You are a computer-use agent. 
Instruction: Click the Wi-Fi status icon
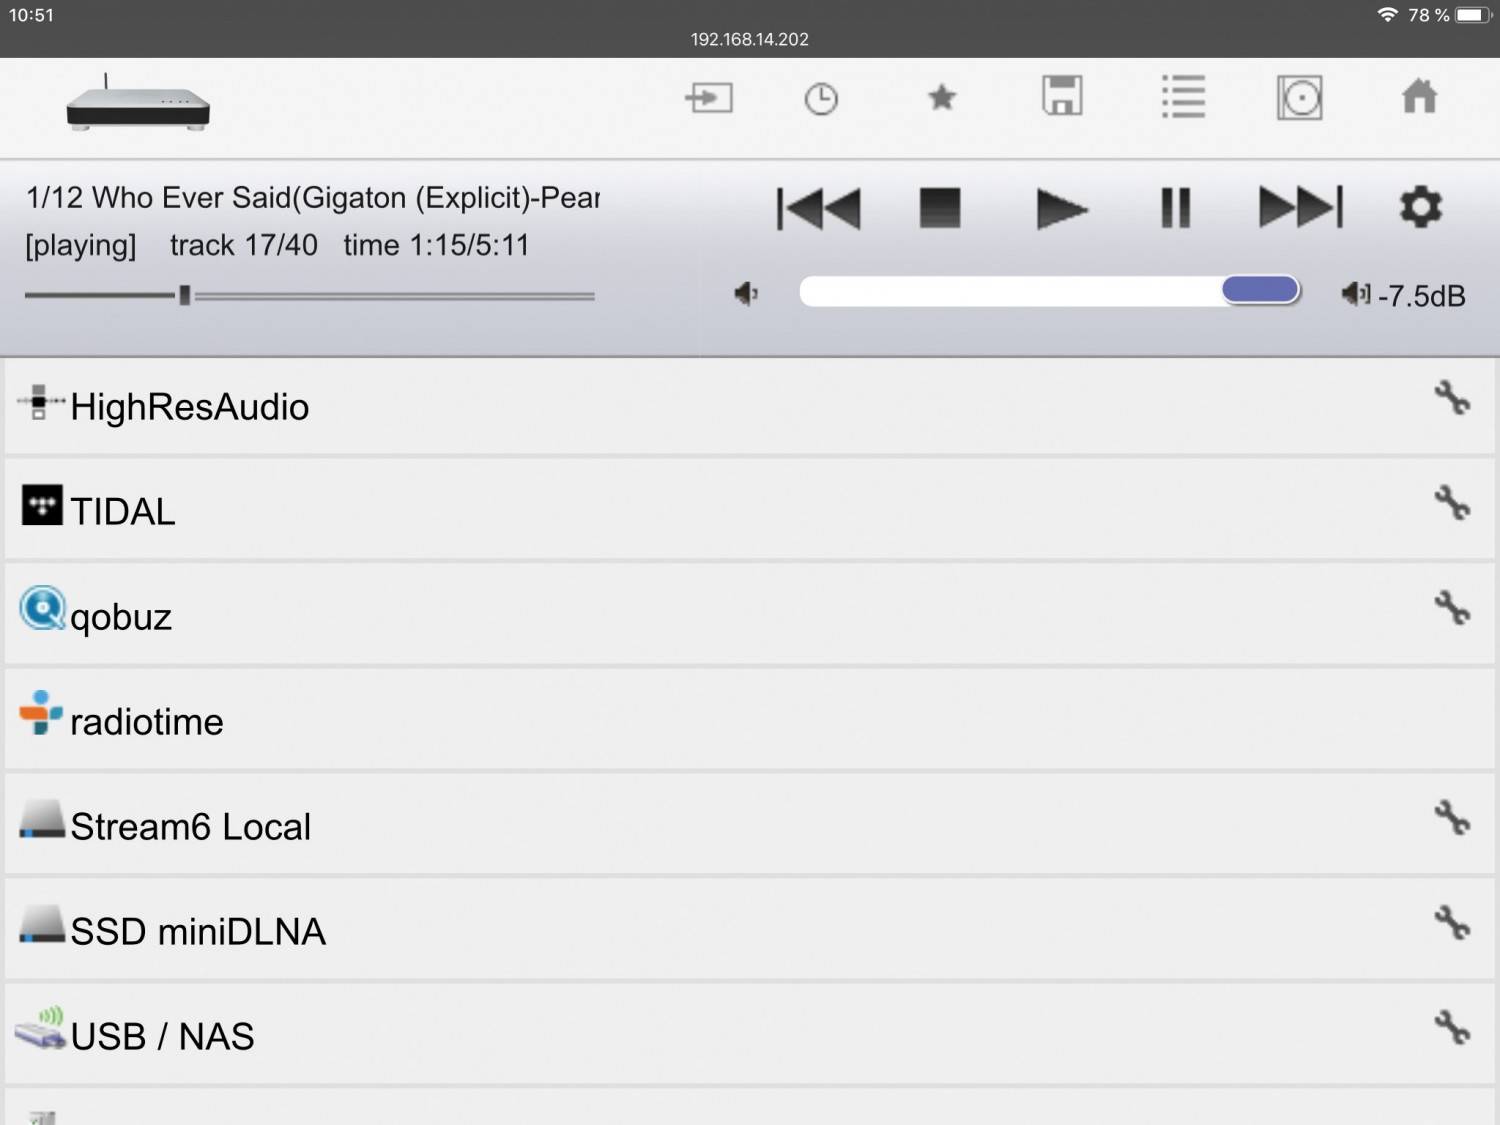point(1387,15)
